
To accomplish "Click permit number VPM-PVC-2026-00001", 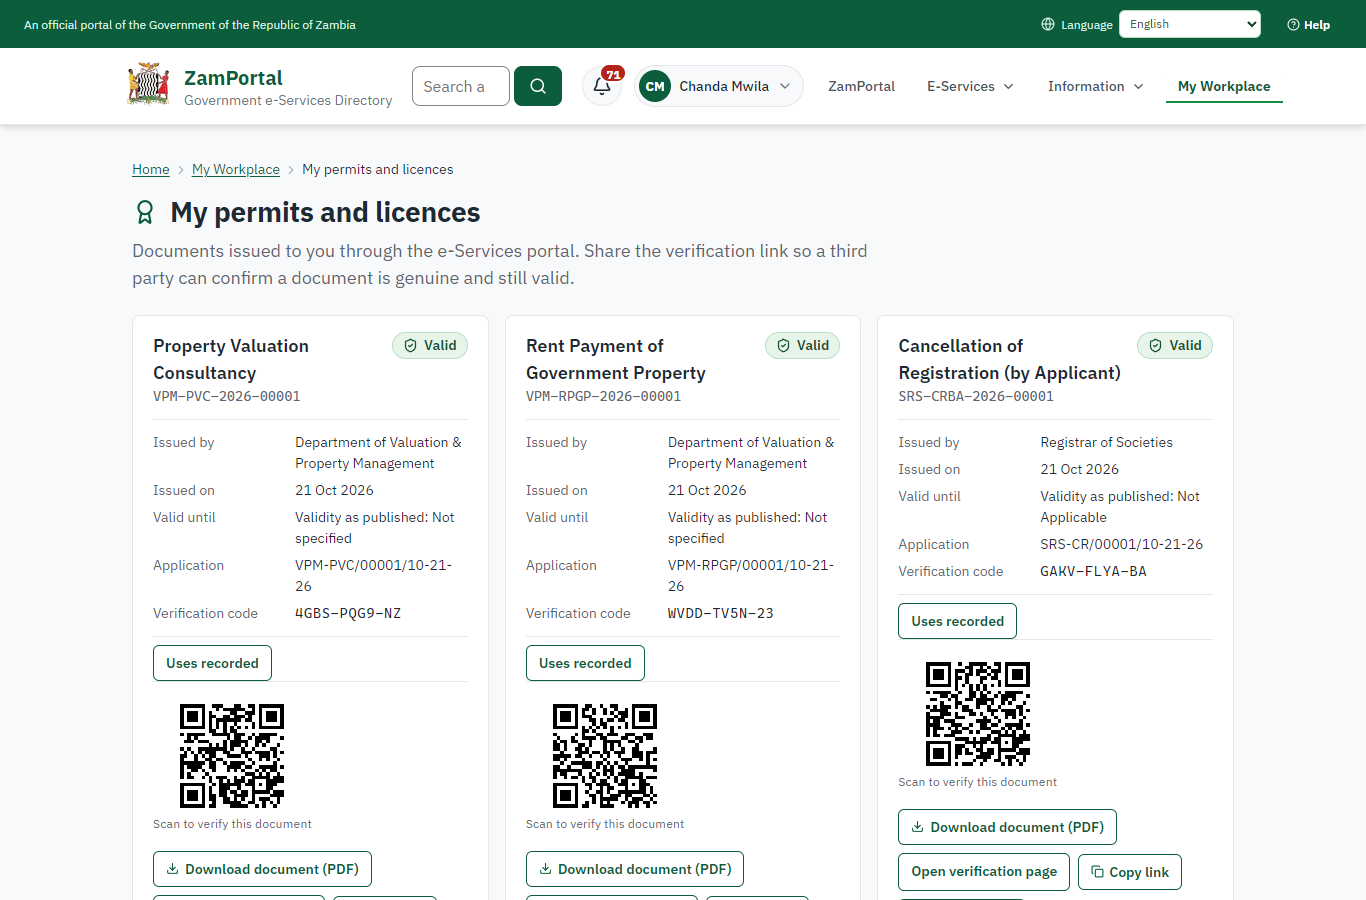I will coord(227,396).
